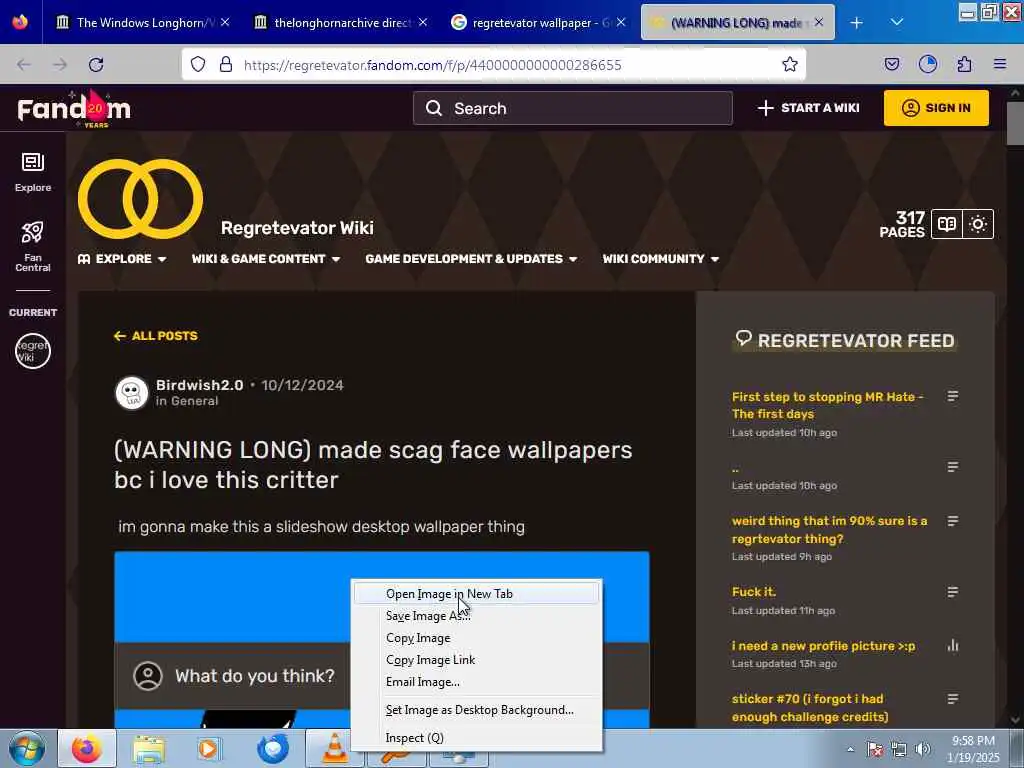Choose Email Image from context menu

(476, 682)
